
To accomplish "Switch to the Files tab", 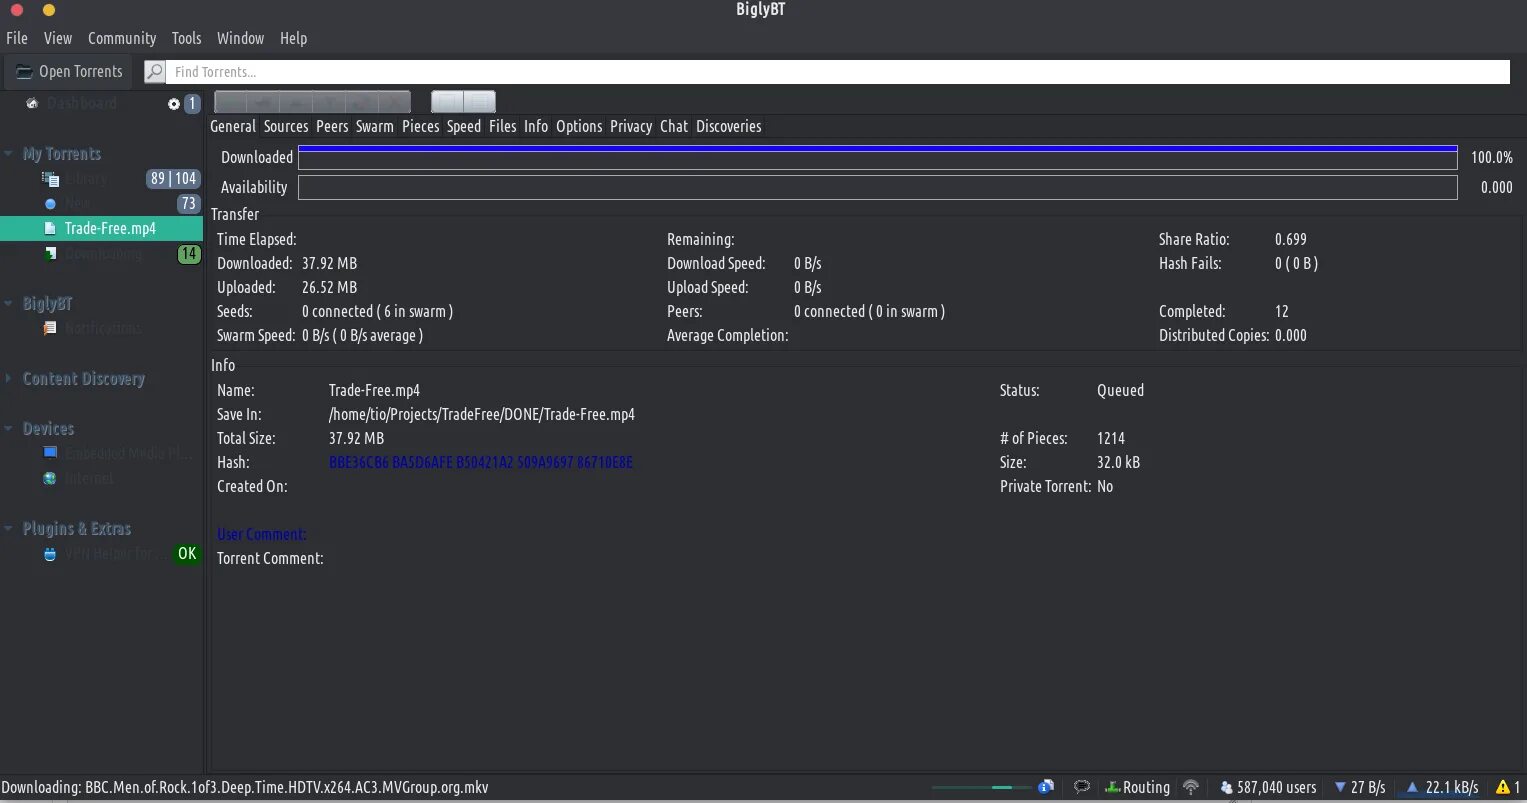I will 503,126.
